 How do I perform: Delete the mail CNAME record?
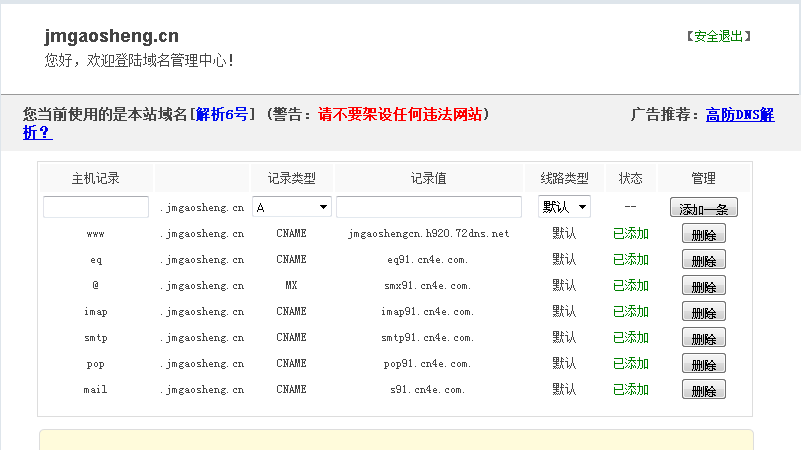click(x=703, y=390)
